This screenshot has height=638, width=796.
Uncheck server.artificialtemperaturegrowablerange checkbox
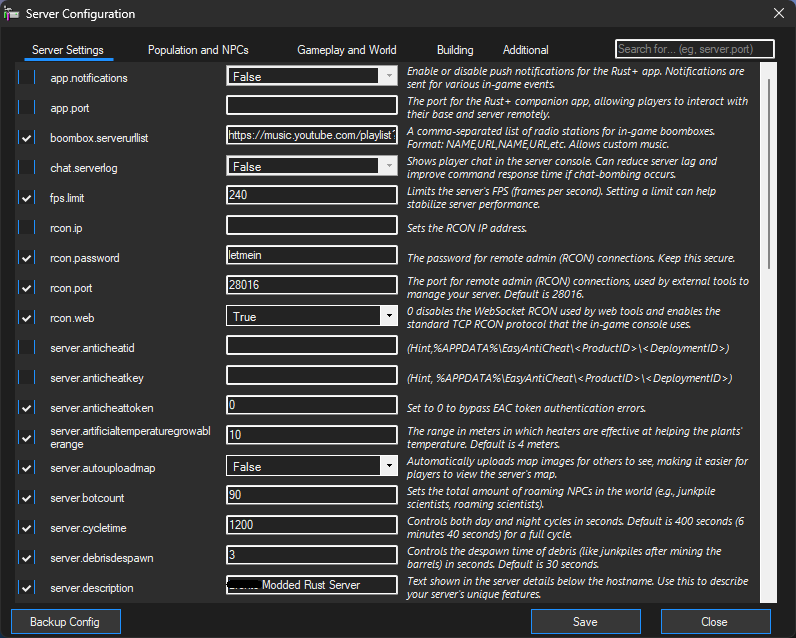point(26,438)
